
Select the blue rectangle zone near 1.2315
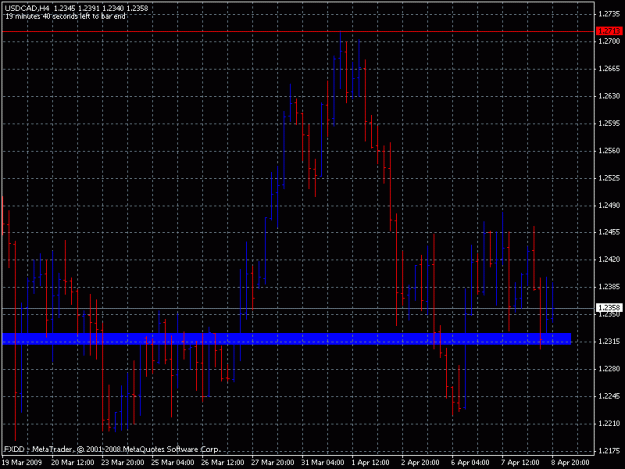(x=287, y=339)
